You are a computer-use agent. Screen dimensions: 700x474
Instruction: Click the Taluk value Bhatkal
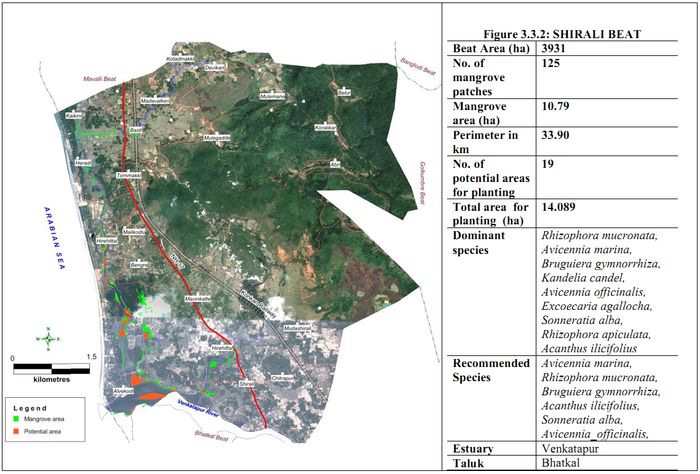pyautogui.click(x=562, y=465)
